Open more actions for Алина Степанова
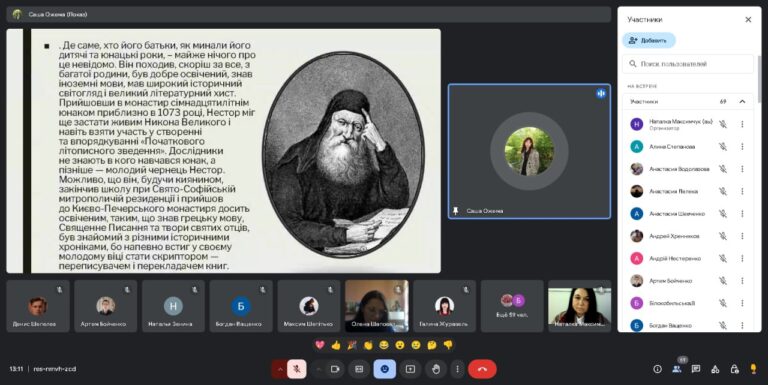This screenshot has height=385, width=768. coord(742,146)
